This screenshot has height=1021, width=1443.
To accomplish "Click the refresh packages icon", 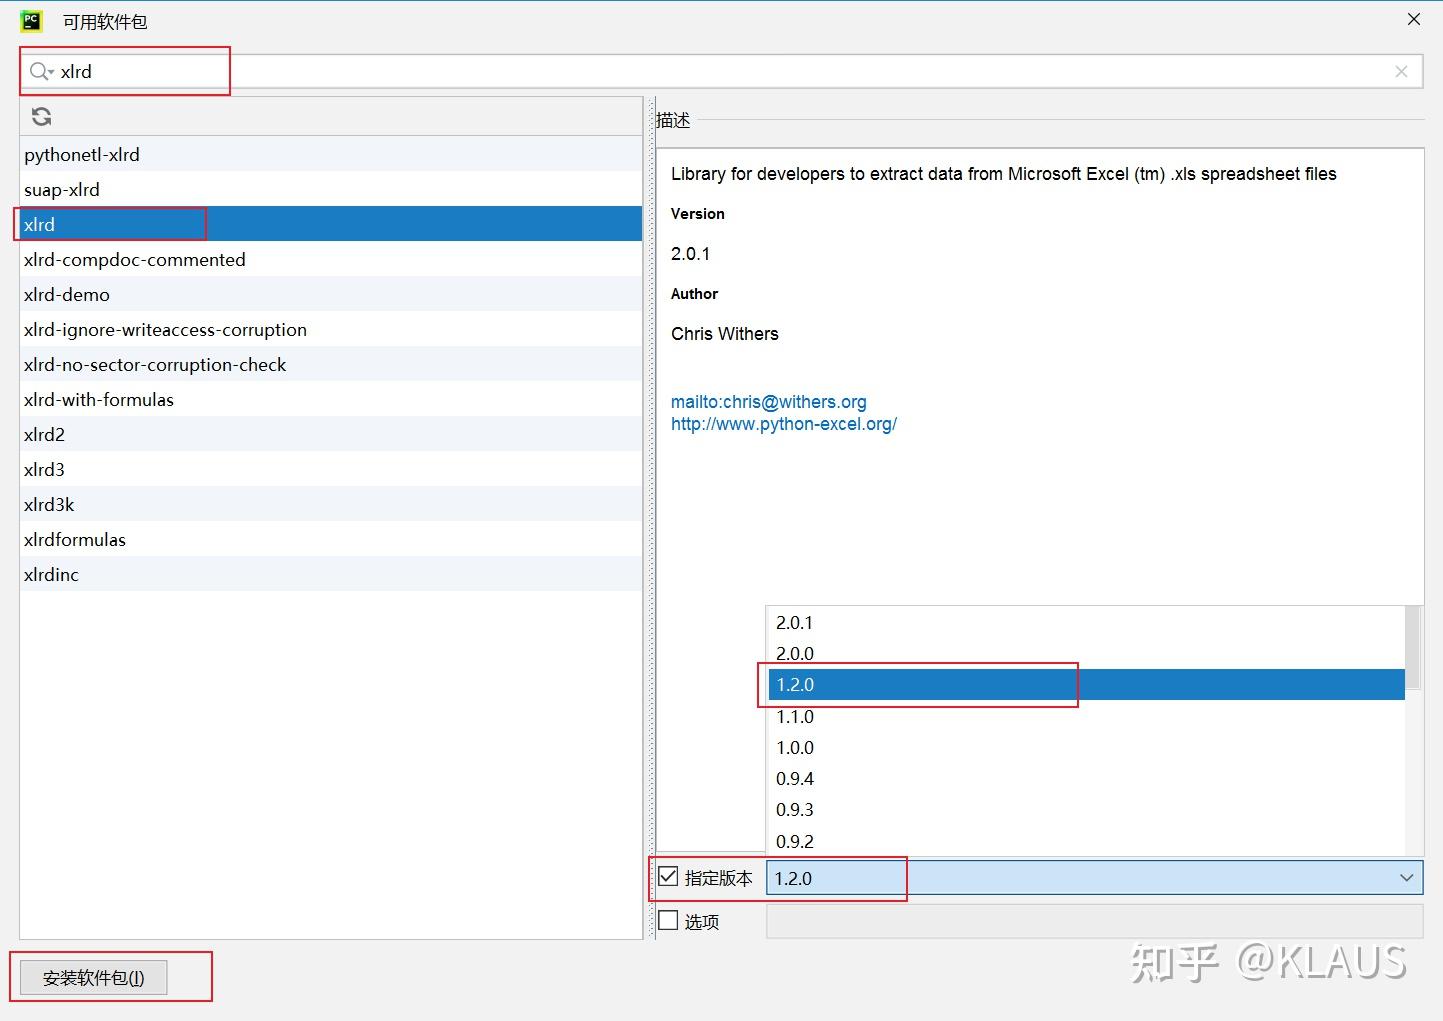I will tap(40, 116).
